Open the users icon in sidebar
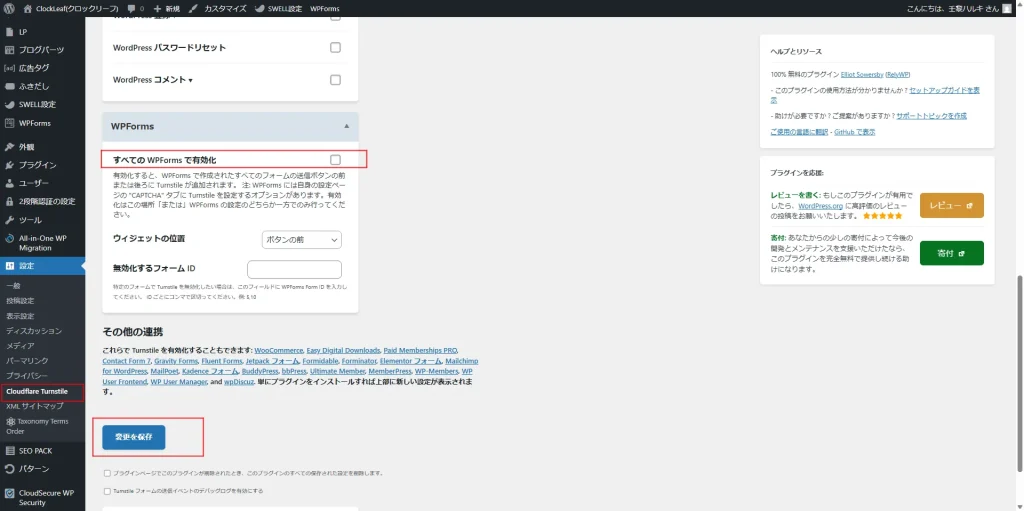The width and height of the screenshot is (1024, 511). pos(10,183)
